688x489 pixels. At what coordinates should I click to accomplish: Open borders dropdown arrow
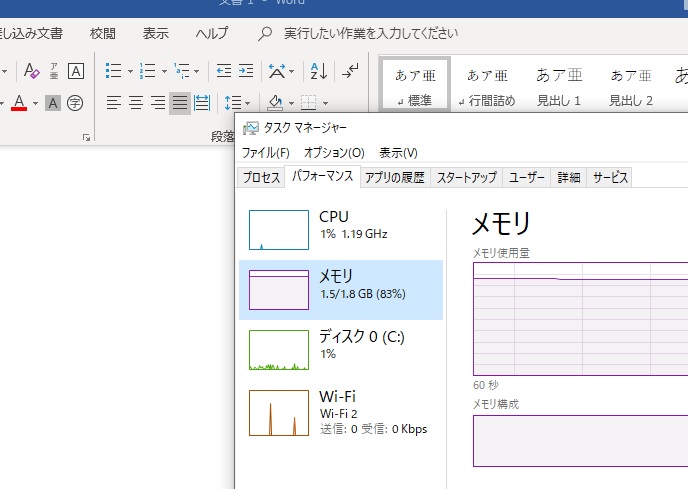pyautogui.click(x=325, y=104)
